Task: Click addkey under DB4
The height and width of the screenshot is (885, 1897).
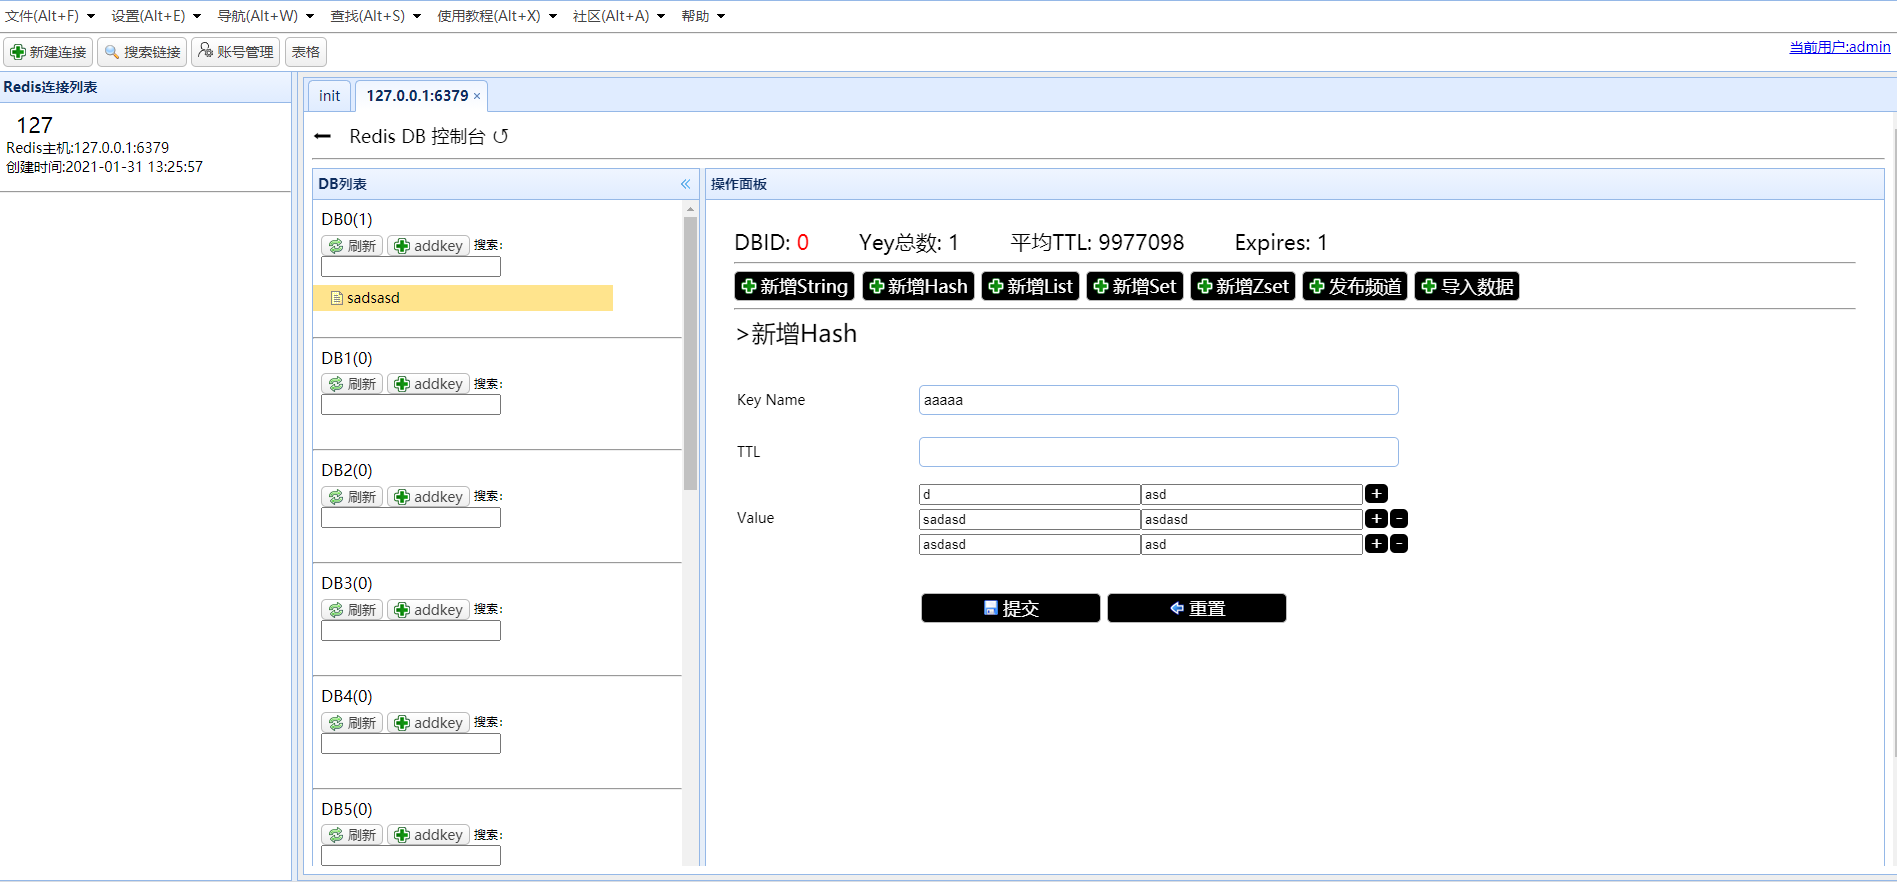Action: [x=428, y=723]
